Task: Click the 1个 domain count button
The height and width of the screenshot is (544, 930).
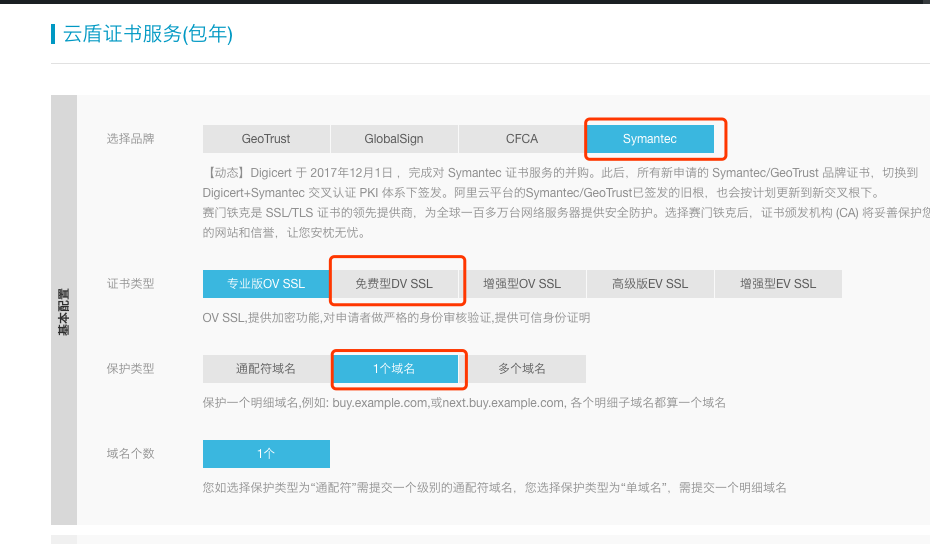Action: tap(266, 454)
